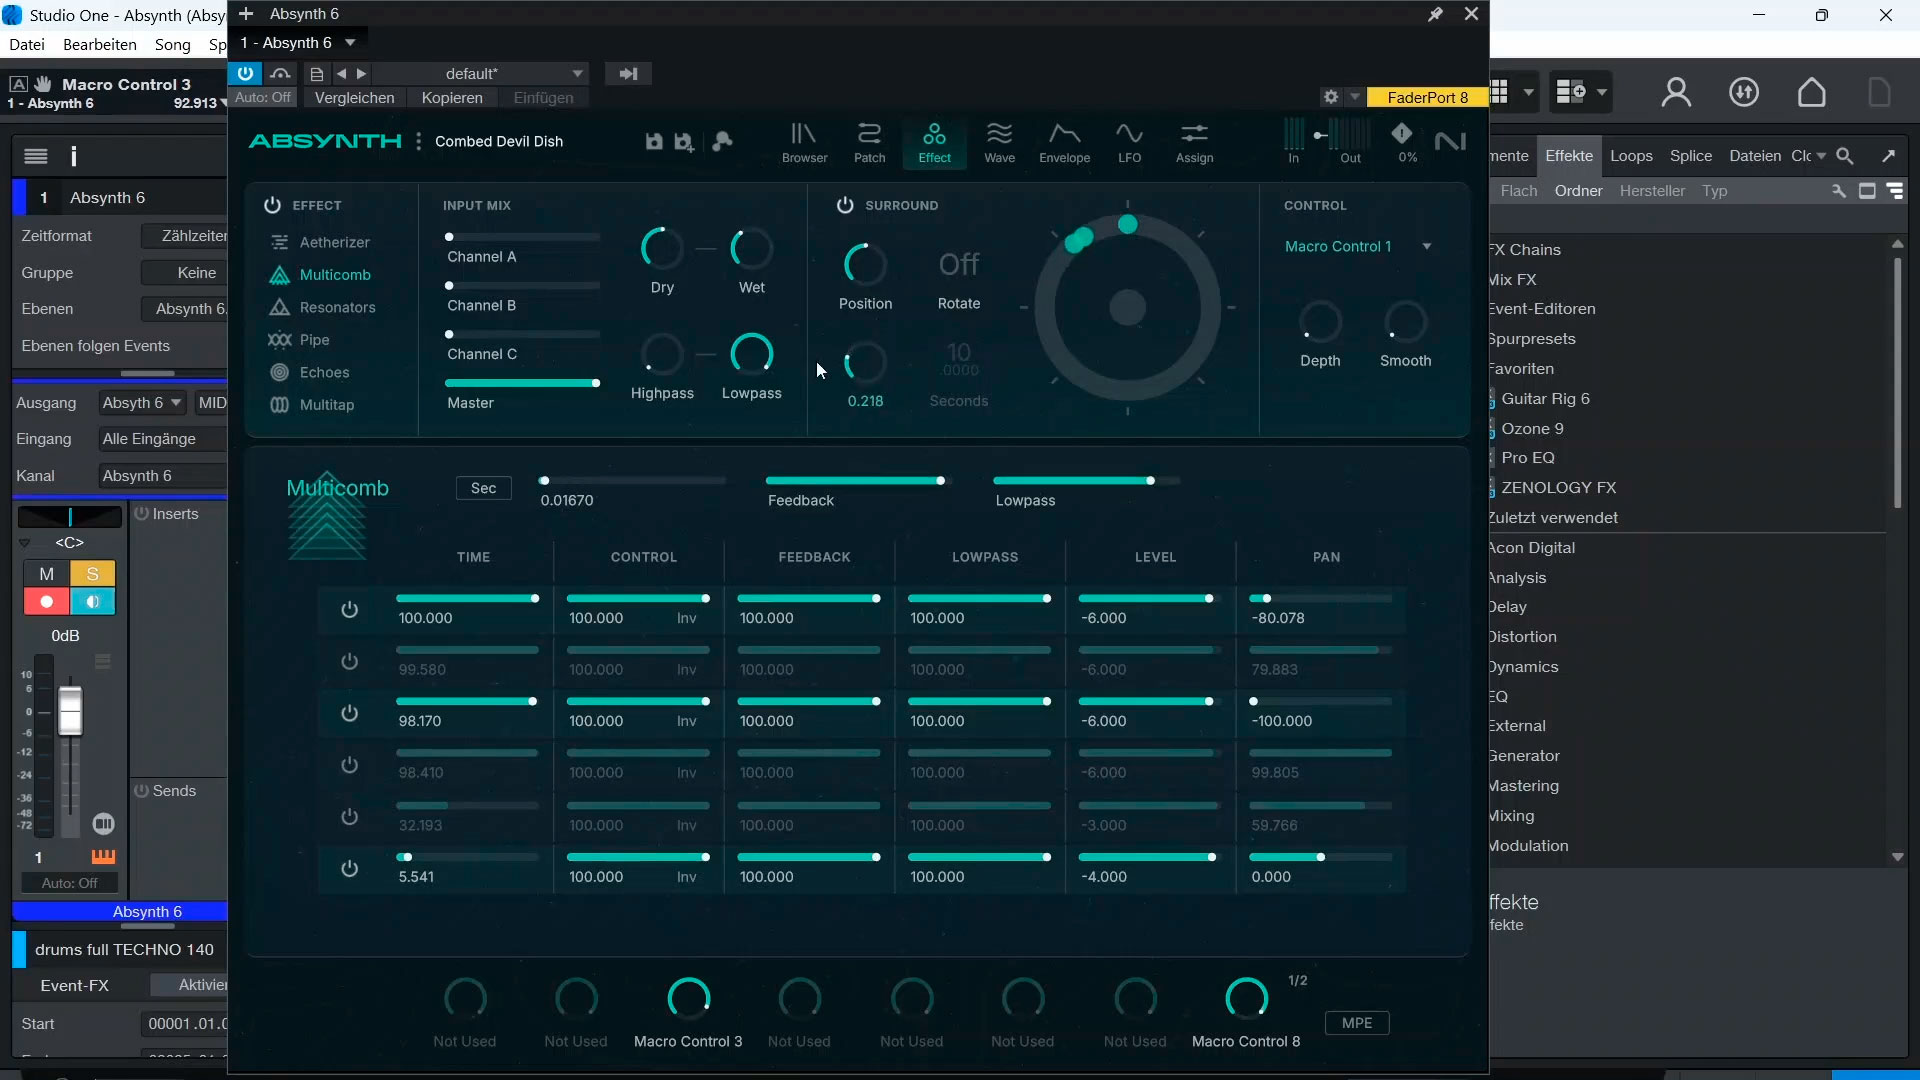
Task: Open the Absynth Browser page
Action: point(804,142)
